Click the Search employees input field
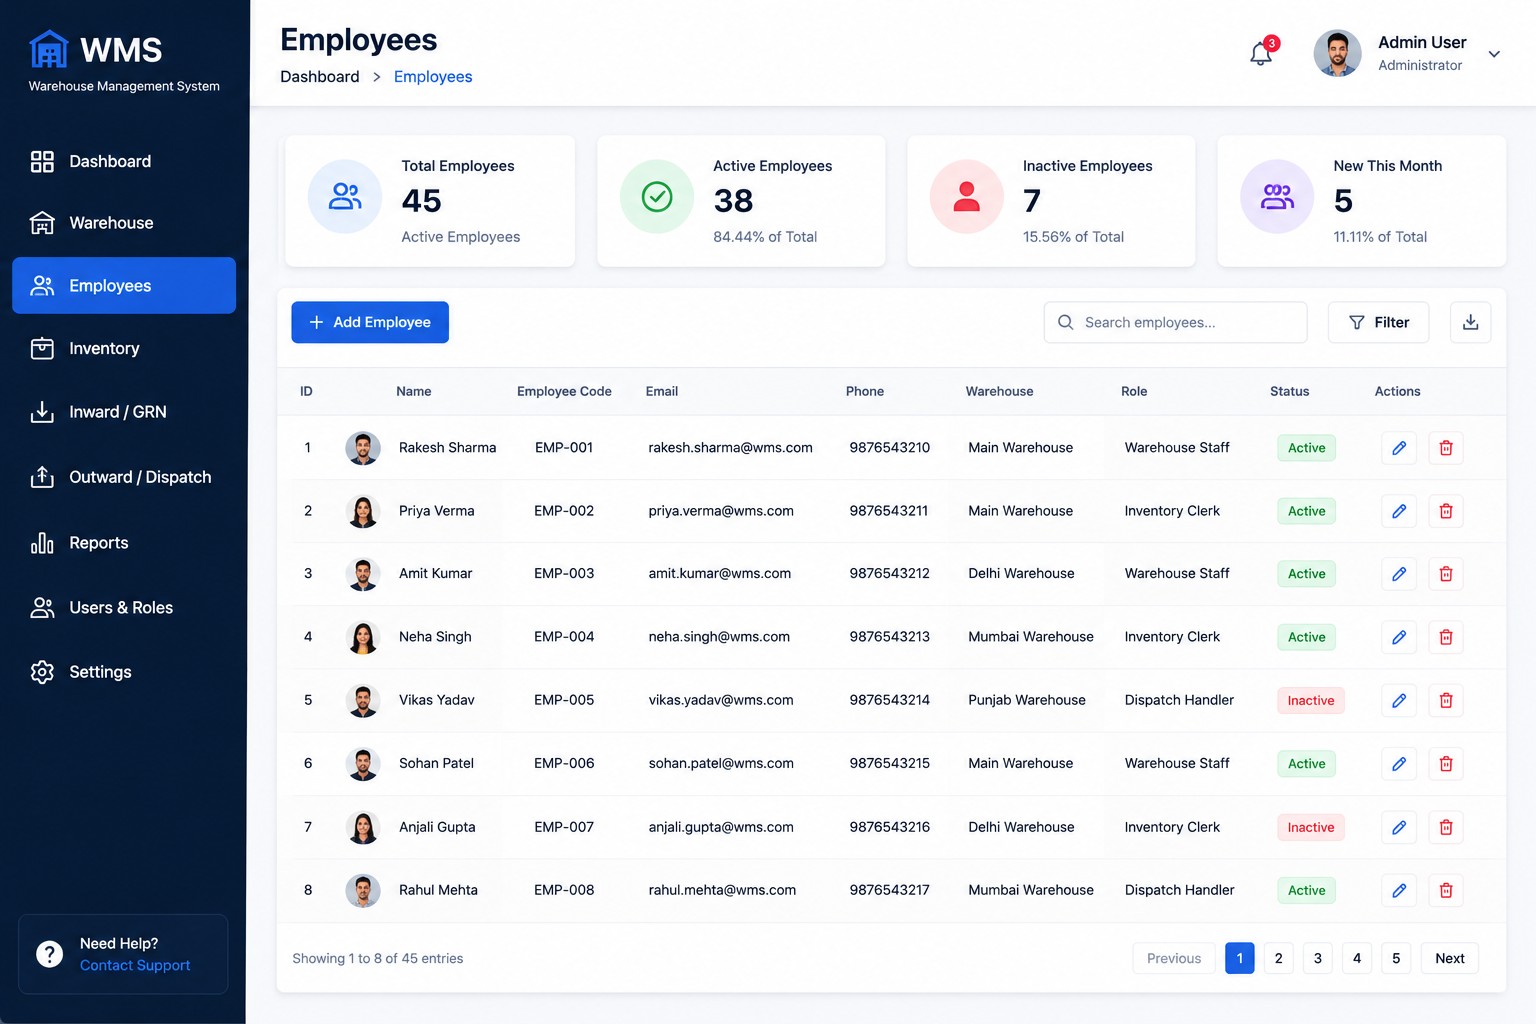 coord(1175,322)
